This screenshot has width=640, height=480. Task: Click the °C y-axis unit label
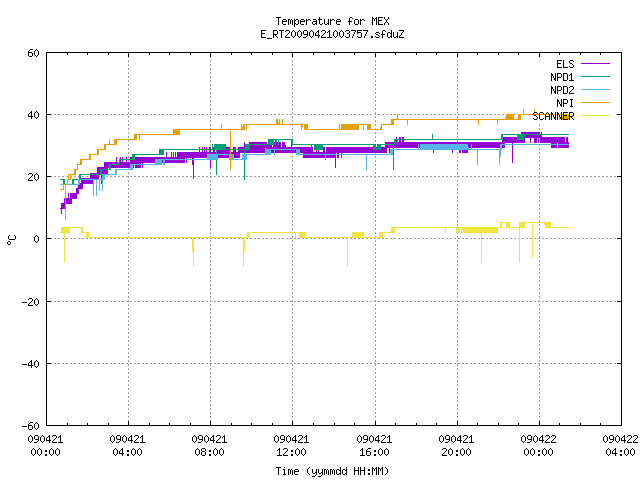pyautogui.click(x=11, y=240)
